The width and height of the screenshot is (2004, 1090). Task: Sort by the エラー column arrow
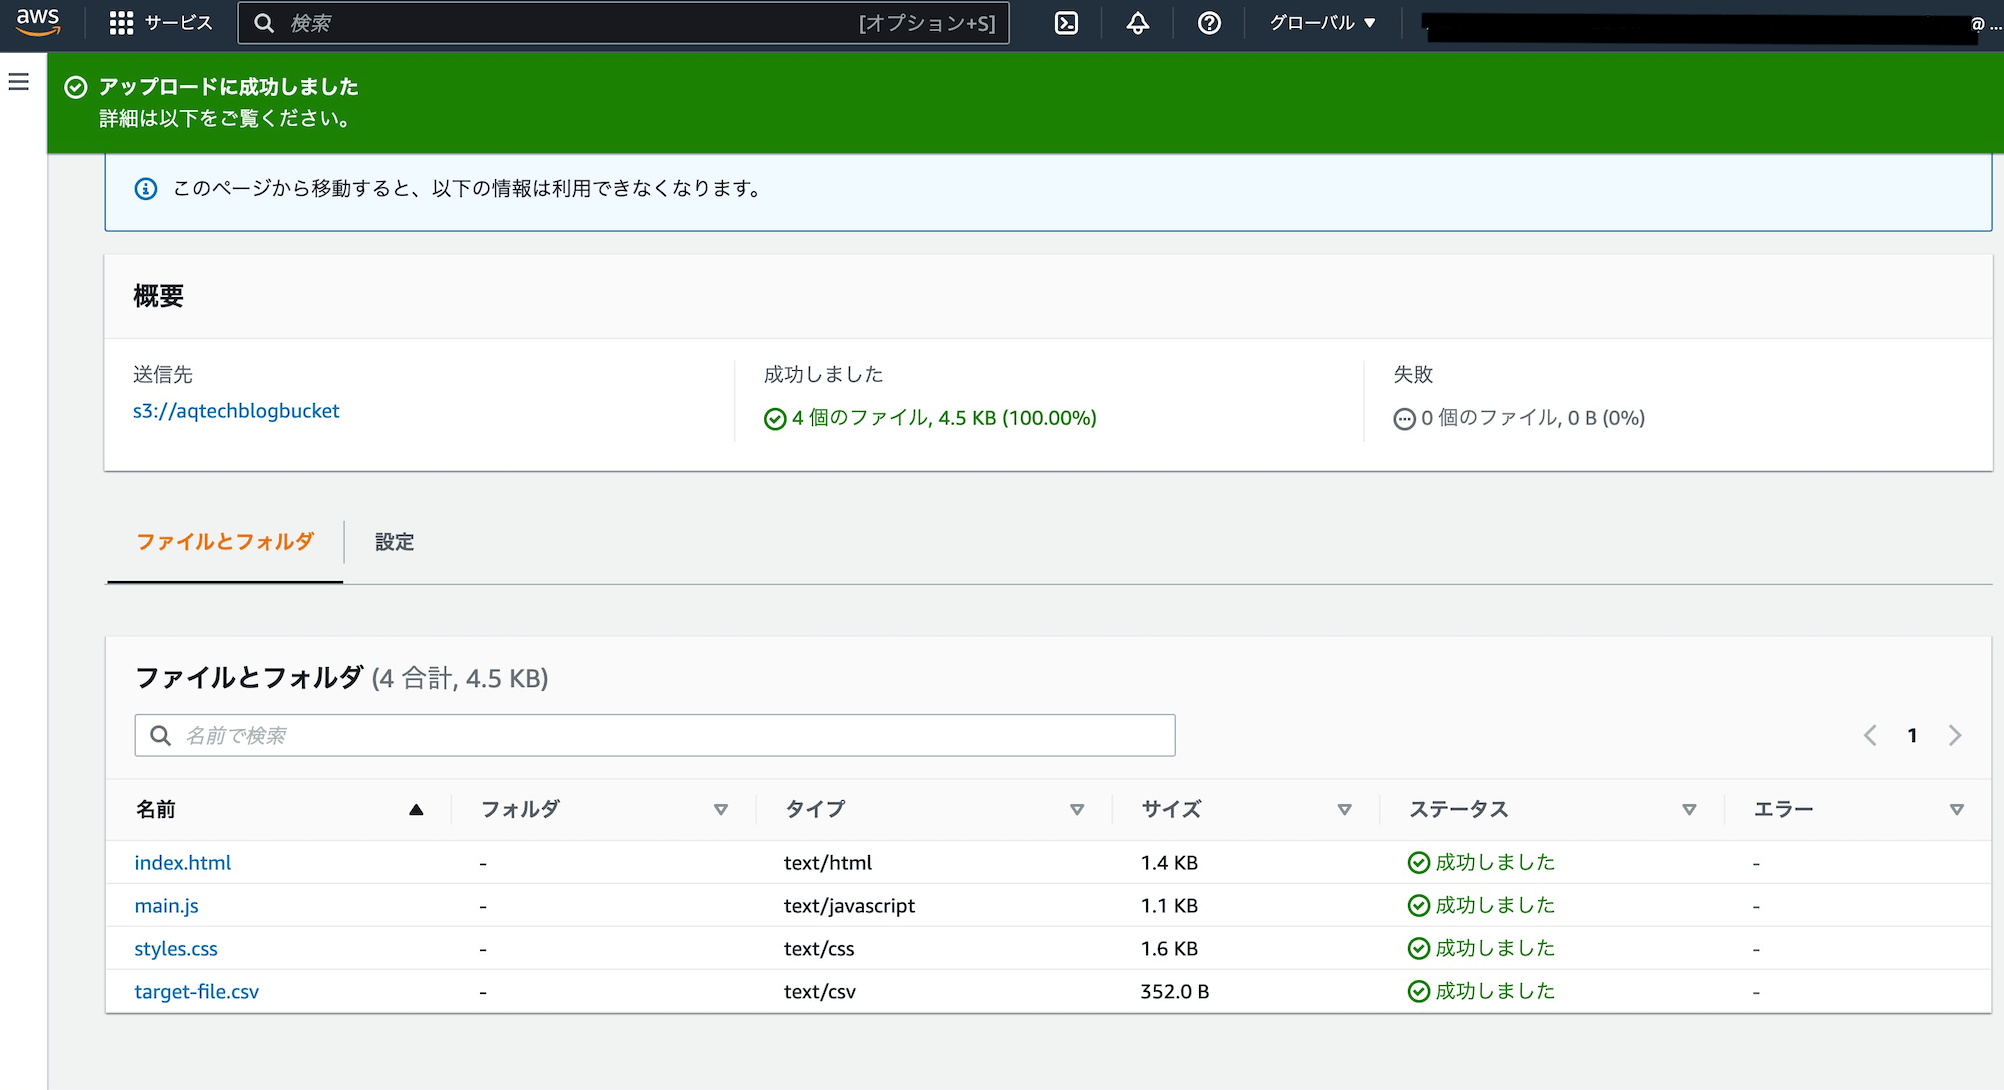tap(1957, 810)
